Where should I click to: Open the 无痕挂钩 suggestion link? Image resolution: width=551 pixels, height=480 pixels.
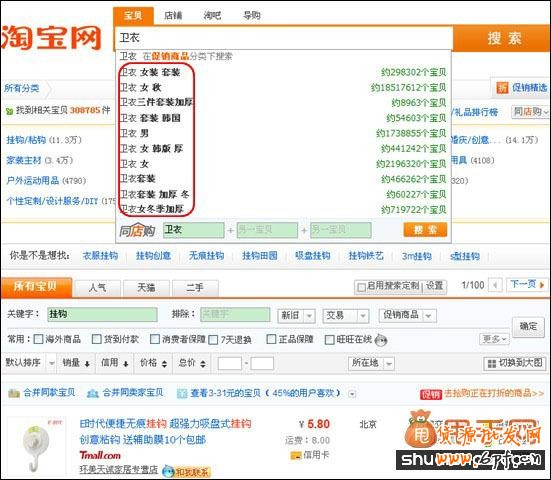pyautogui.click(x=206, y=256)
